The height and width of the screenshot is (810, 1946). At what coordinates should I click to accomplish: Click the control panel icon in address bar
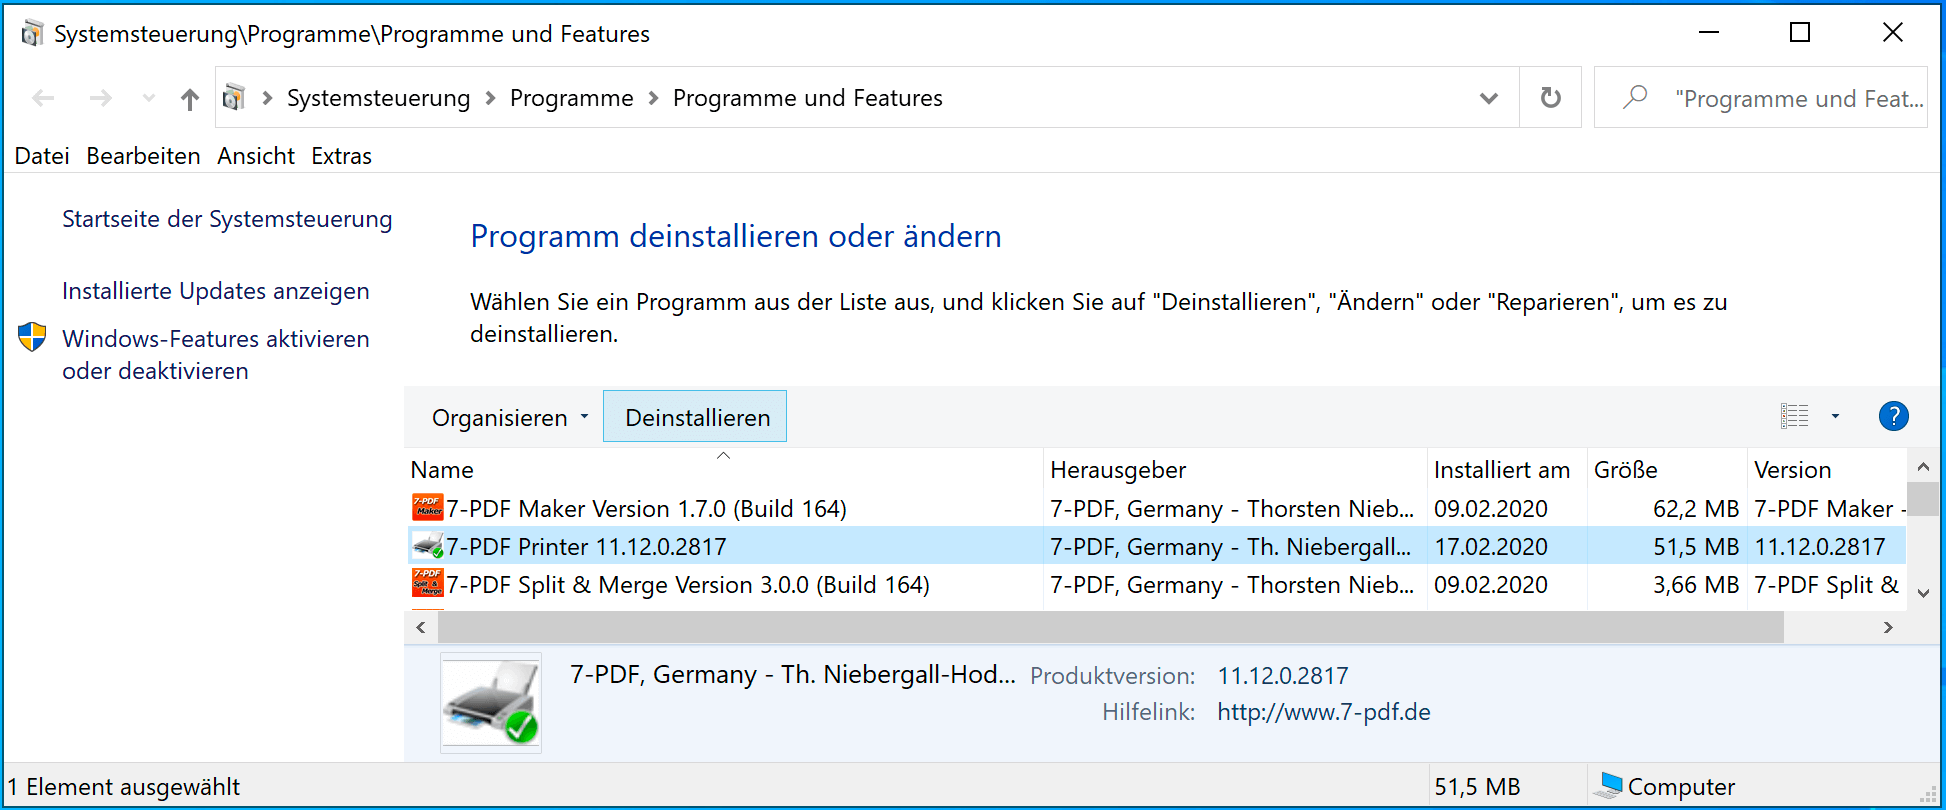click(234, 97)
